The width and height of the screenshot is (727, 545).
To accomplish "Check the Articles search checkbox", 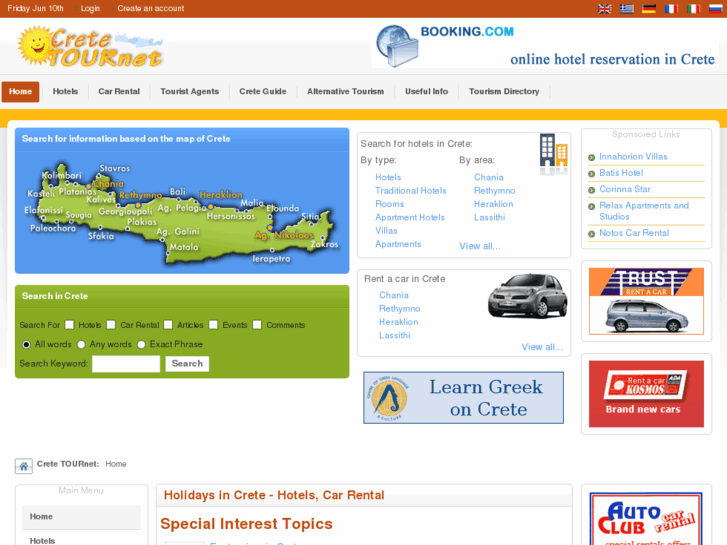I will click(168, 325).
